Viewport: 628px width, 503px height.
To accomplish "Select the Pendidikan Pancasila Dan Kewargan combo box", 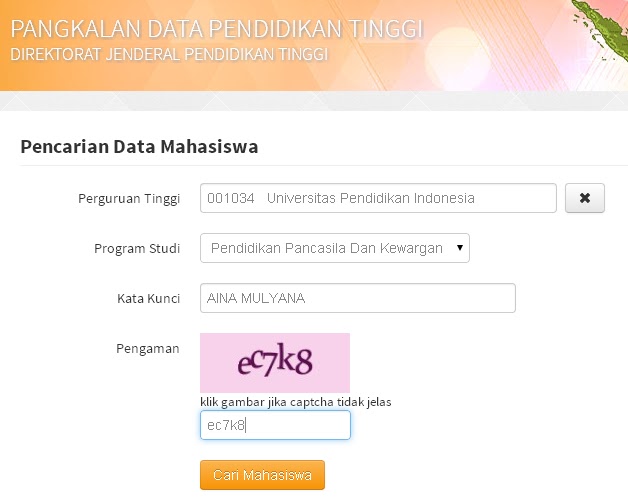I will 335,248.
